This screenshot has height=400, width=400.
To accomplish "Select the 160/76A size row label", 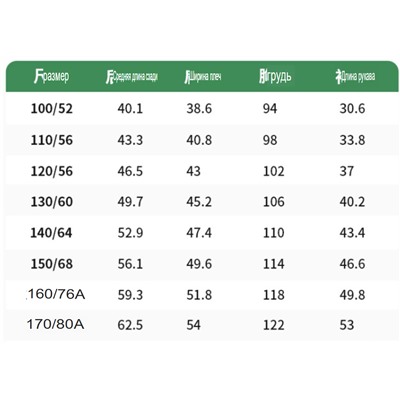I will 57,295.
